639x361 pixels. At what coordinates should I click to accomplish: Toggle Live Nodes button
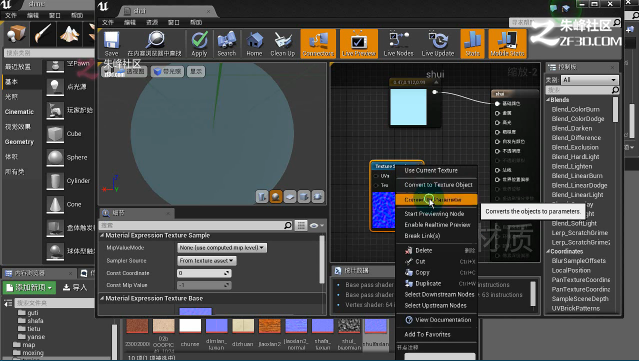point(398,44)
